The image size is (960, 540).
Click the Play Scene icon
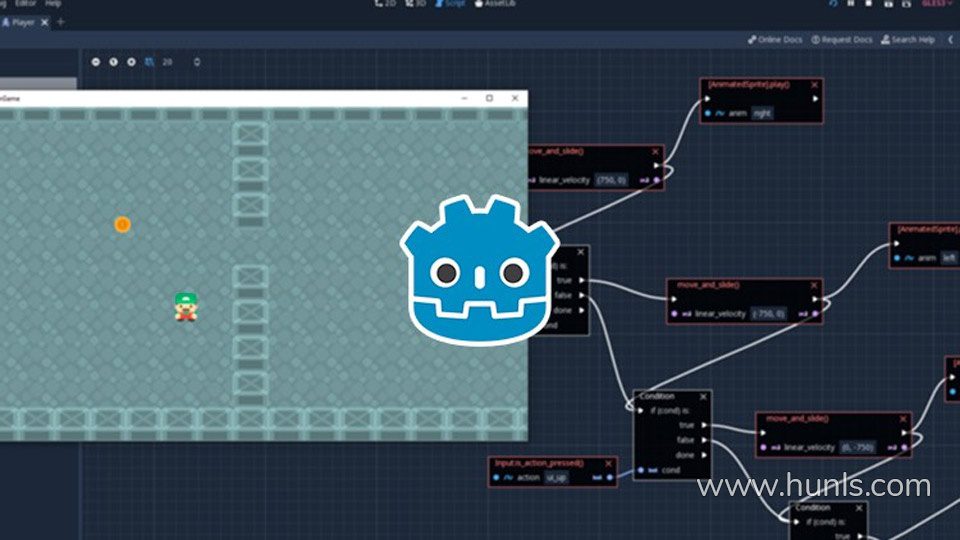point(888,3)
